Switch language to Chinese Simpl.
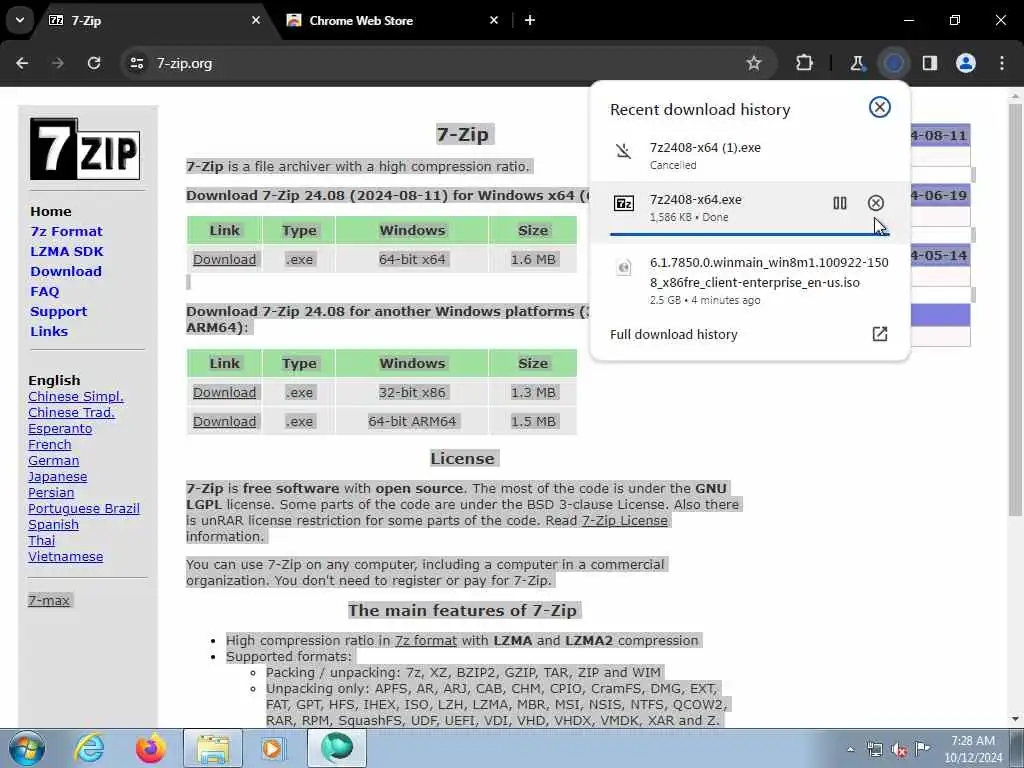The width and height of the screenshot is (1024, 768). 76,396
